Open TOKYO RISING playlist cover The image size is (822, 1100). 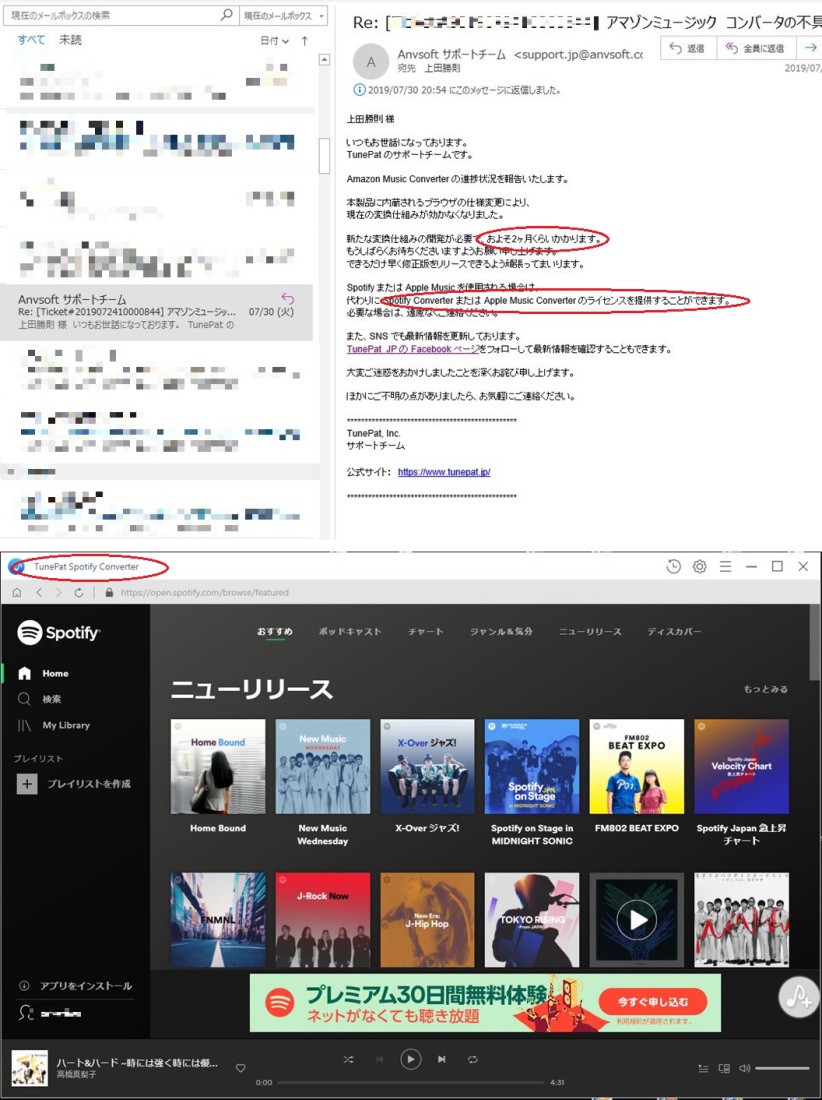tap(532, 920)
